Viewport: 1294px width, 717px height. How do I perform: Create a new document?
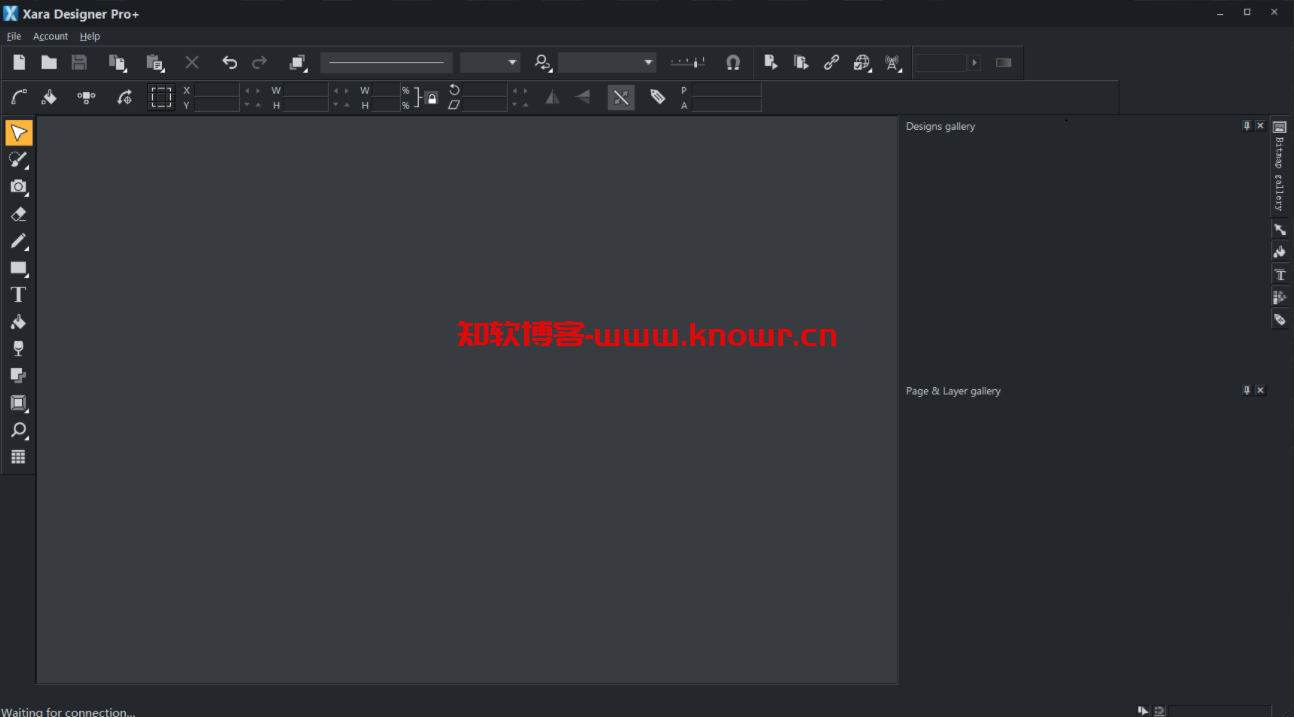(x=19, y=62)
